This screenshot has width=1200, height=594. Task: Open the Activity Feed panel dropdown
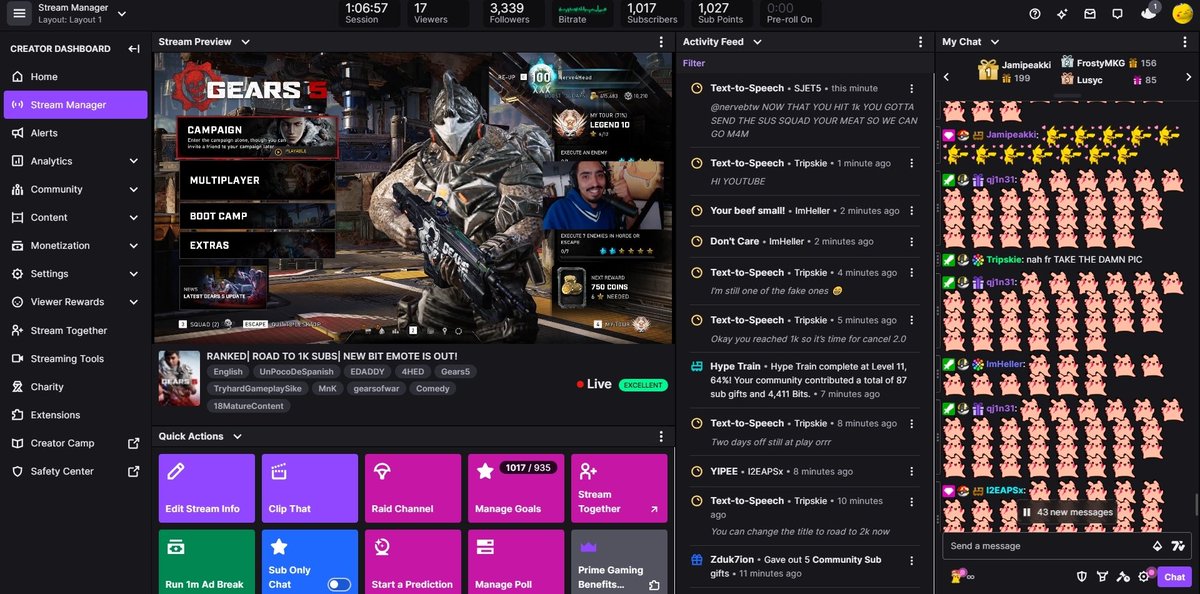[x=757, y=42]
